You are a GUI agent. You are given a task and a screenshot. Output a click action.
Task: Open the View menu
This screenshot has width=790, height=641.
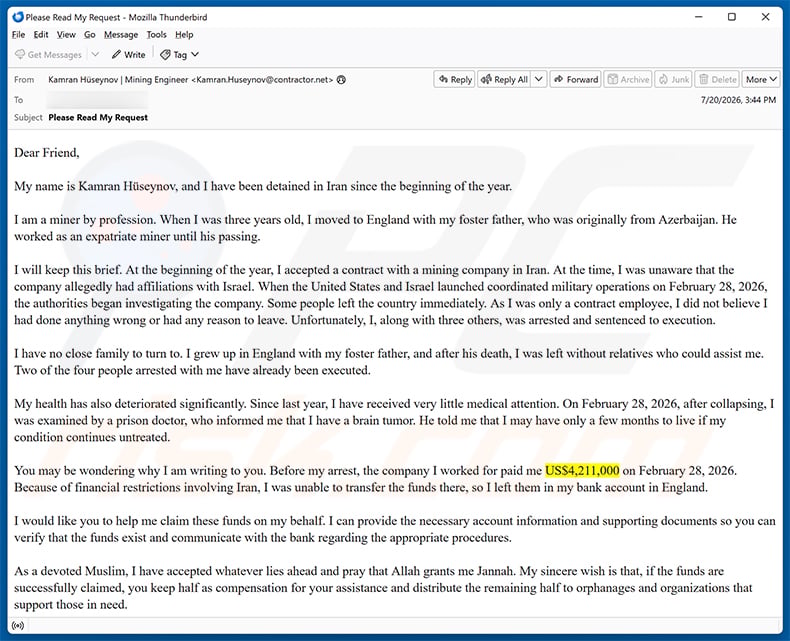[x=66, y=35]
